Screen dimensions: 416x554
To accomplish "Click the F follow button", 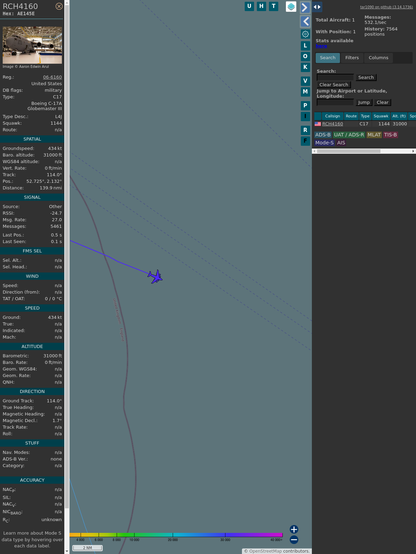I will pos(305,141).
